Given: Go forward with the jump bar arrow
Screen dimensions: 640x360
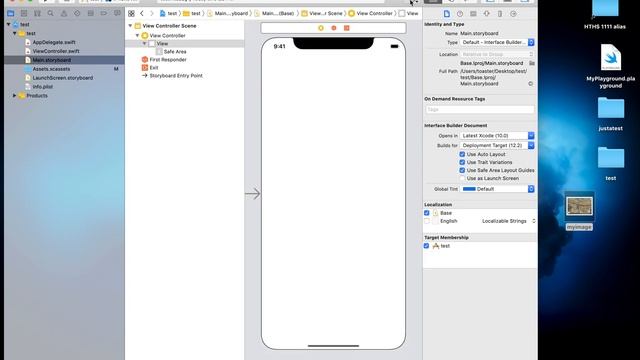Looking at the screenshot, I should (x=152, y=13).
